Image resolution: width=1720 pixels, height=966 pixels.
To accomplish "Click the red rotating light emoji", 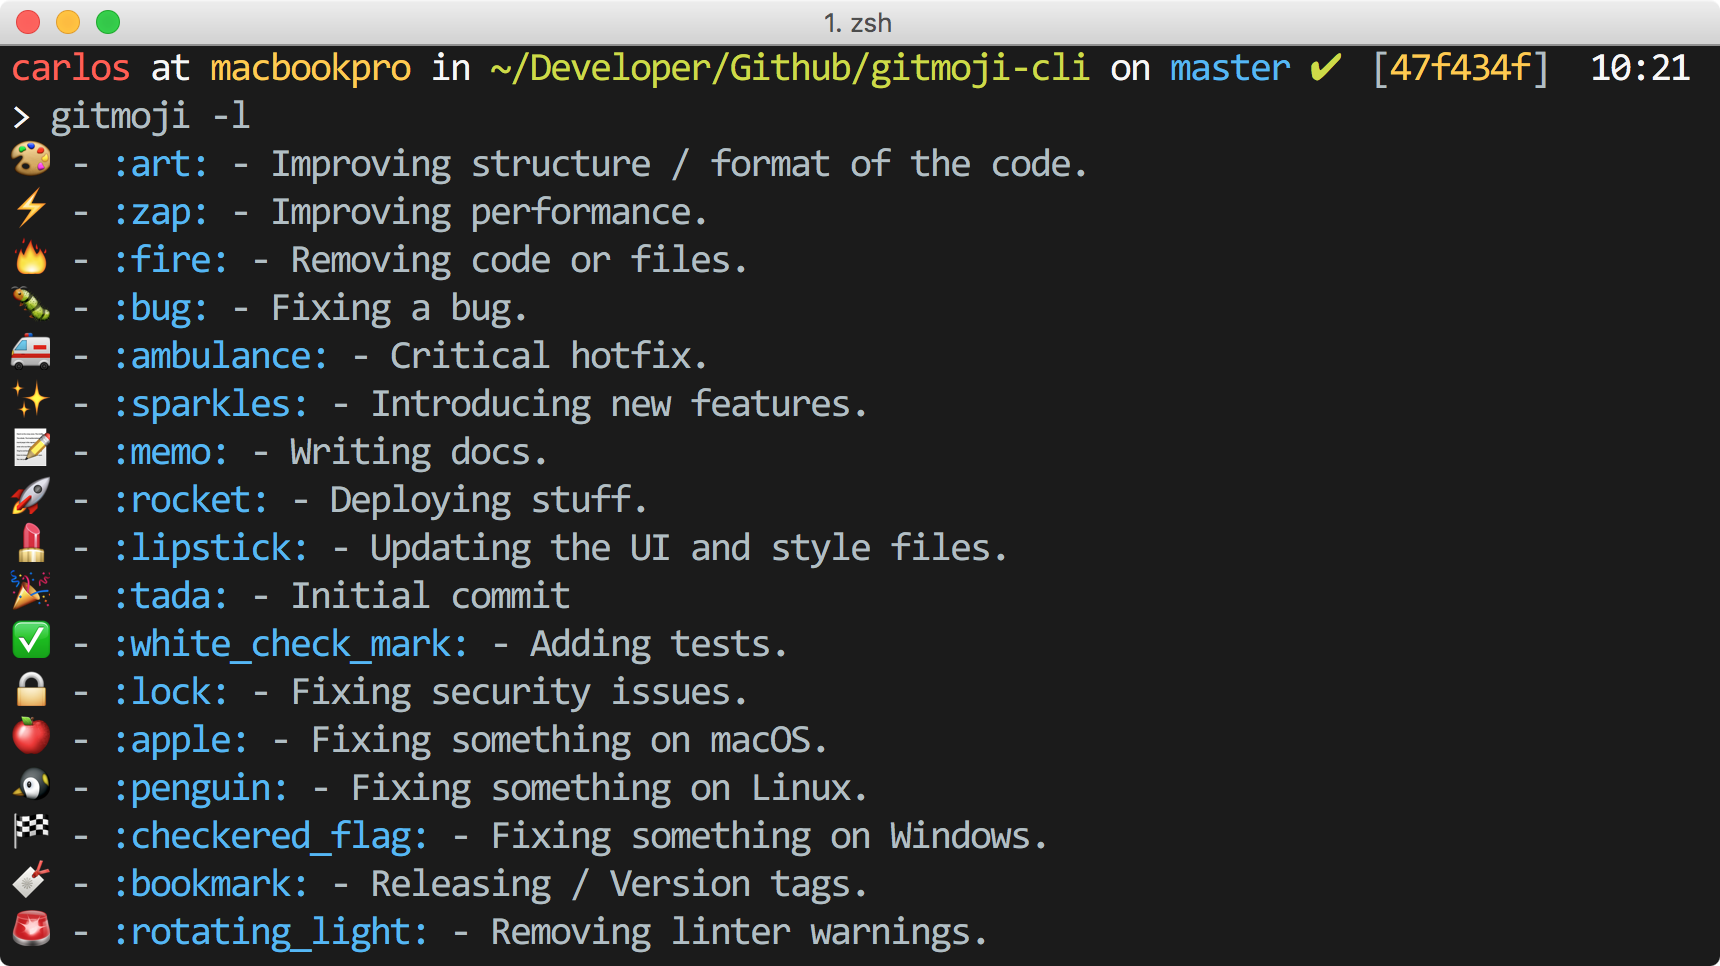I will pyautogui.click(x=31, y=928).
